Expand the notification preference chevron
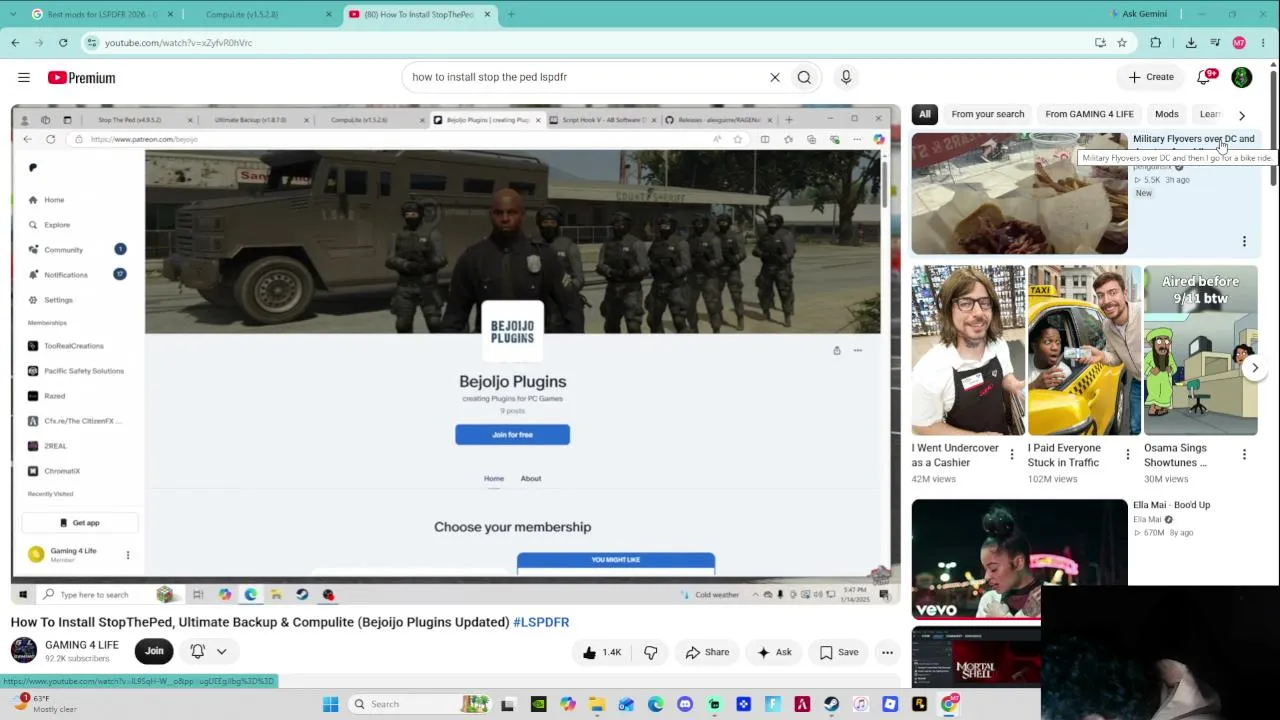 pos(222,651)
